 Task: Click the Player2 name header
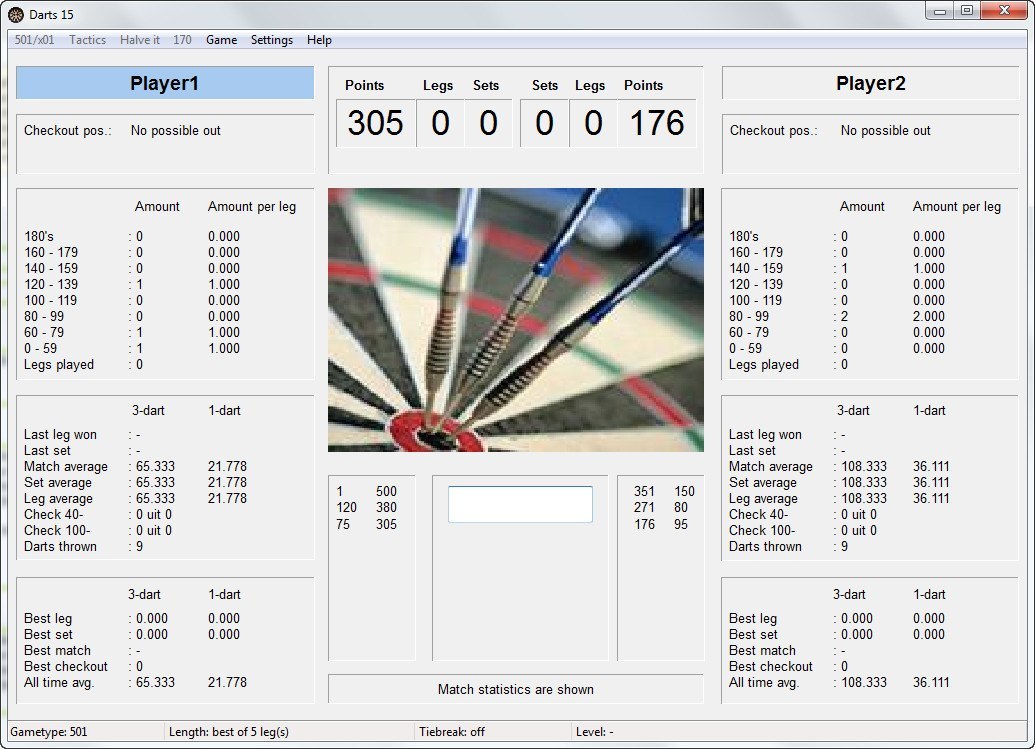(869, 83)
